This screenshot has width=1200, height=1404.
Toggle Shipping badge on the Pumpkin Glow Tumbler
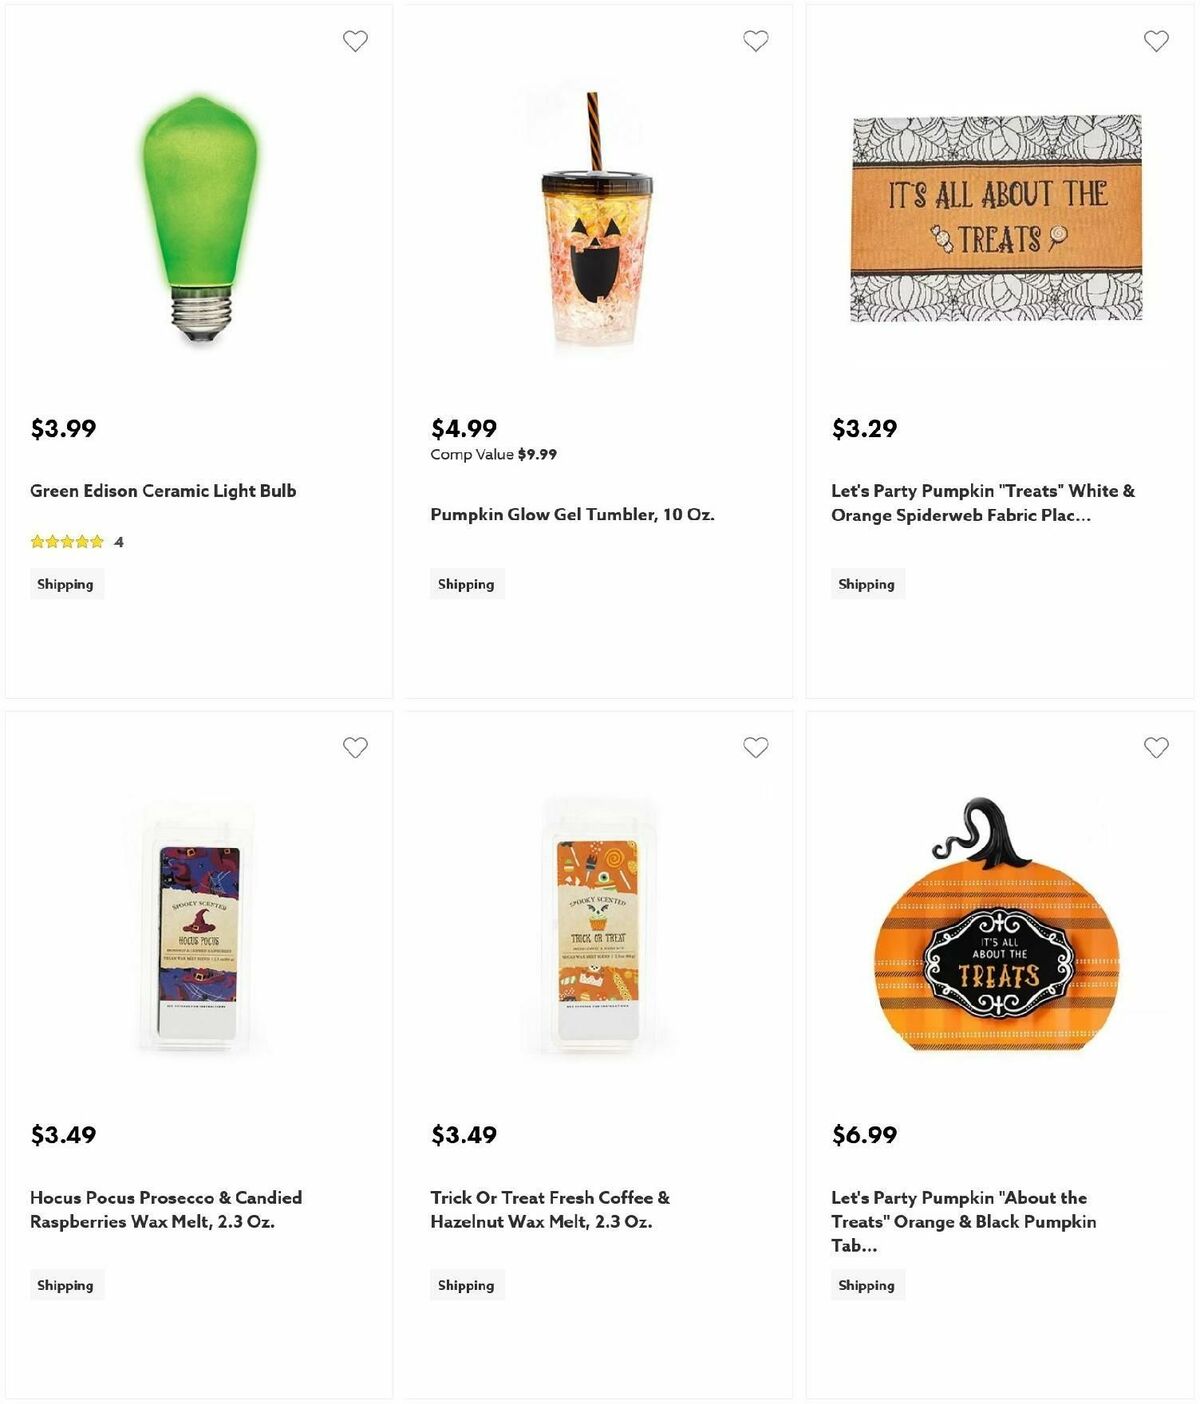point(466,583)
